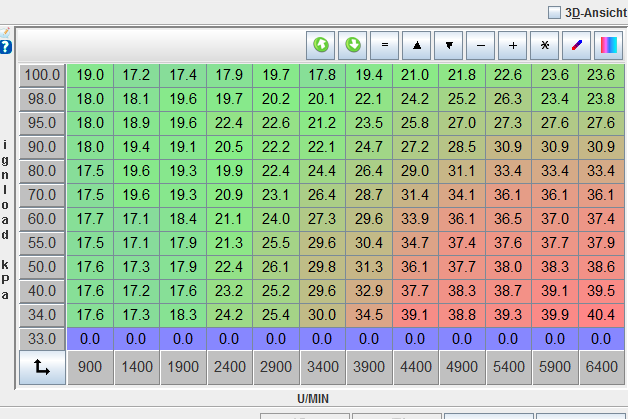The image size is (628, 419).
Task: Open the color gradient settings button
Action: coord(608,45)
